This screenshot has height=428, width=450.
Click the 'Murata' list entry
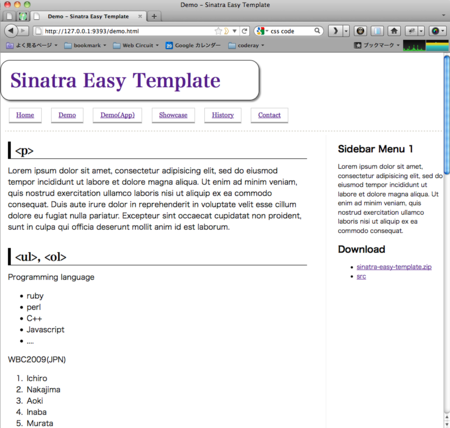pyautogui.click(x=40, y=423)
